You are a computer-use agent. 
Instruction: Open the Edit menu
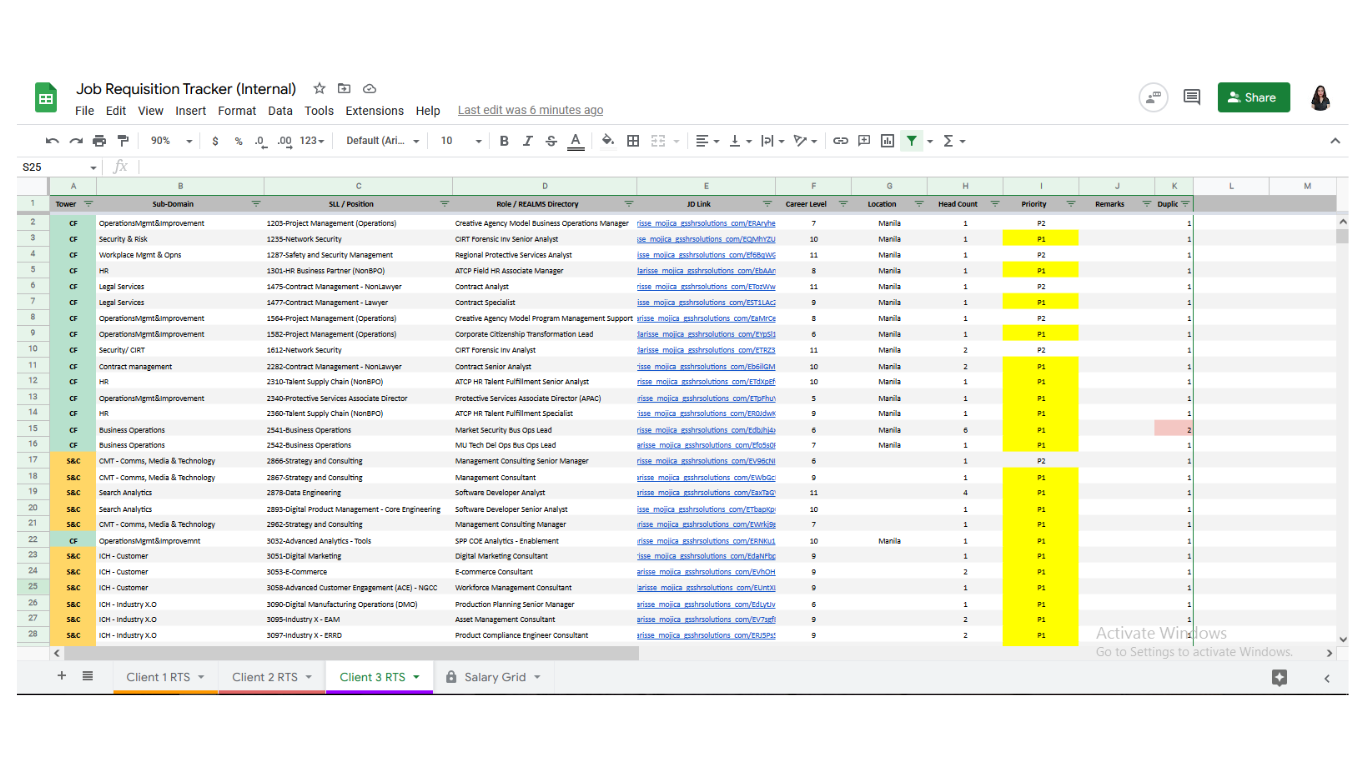point(116,111)
